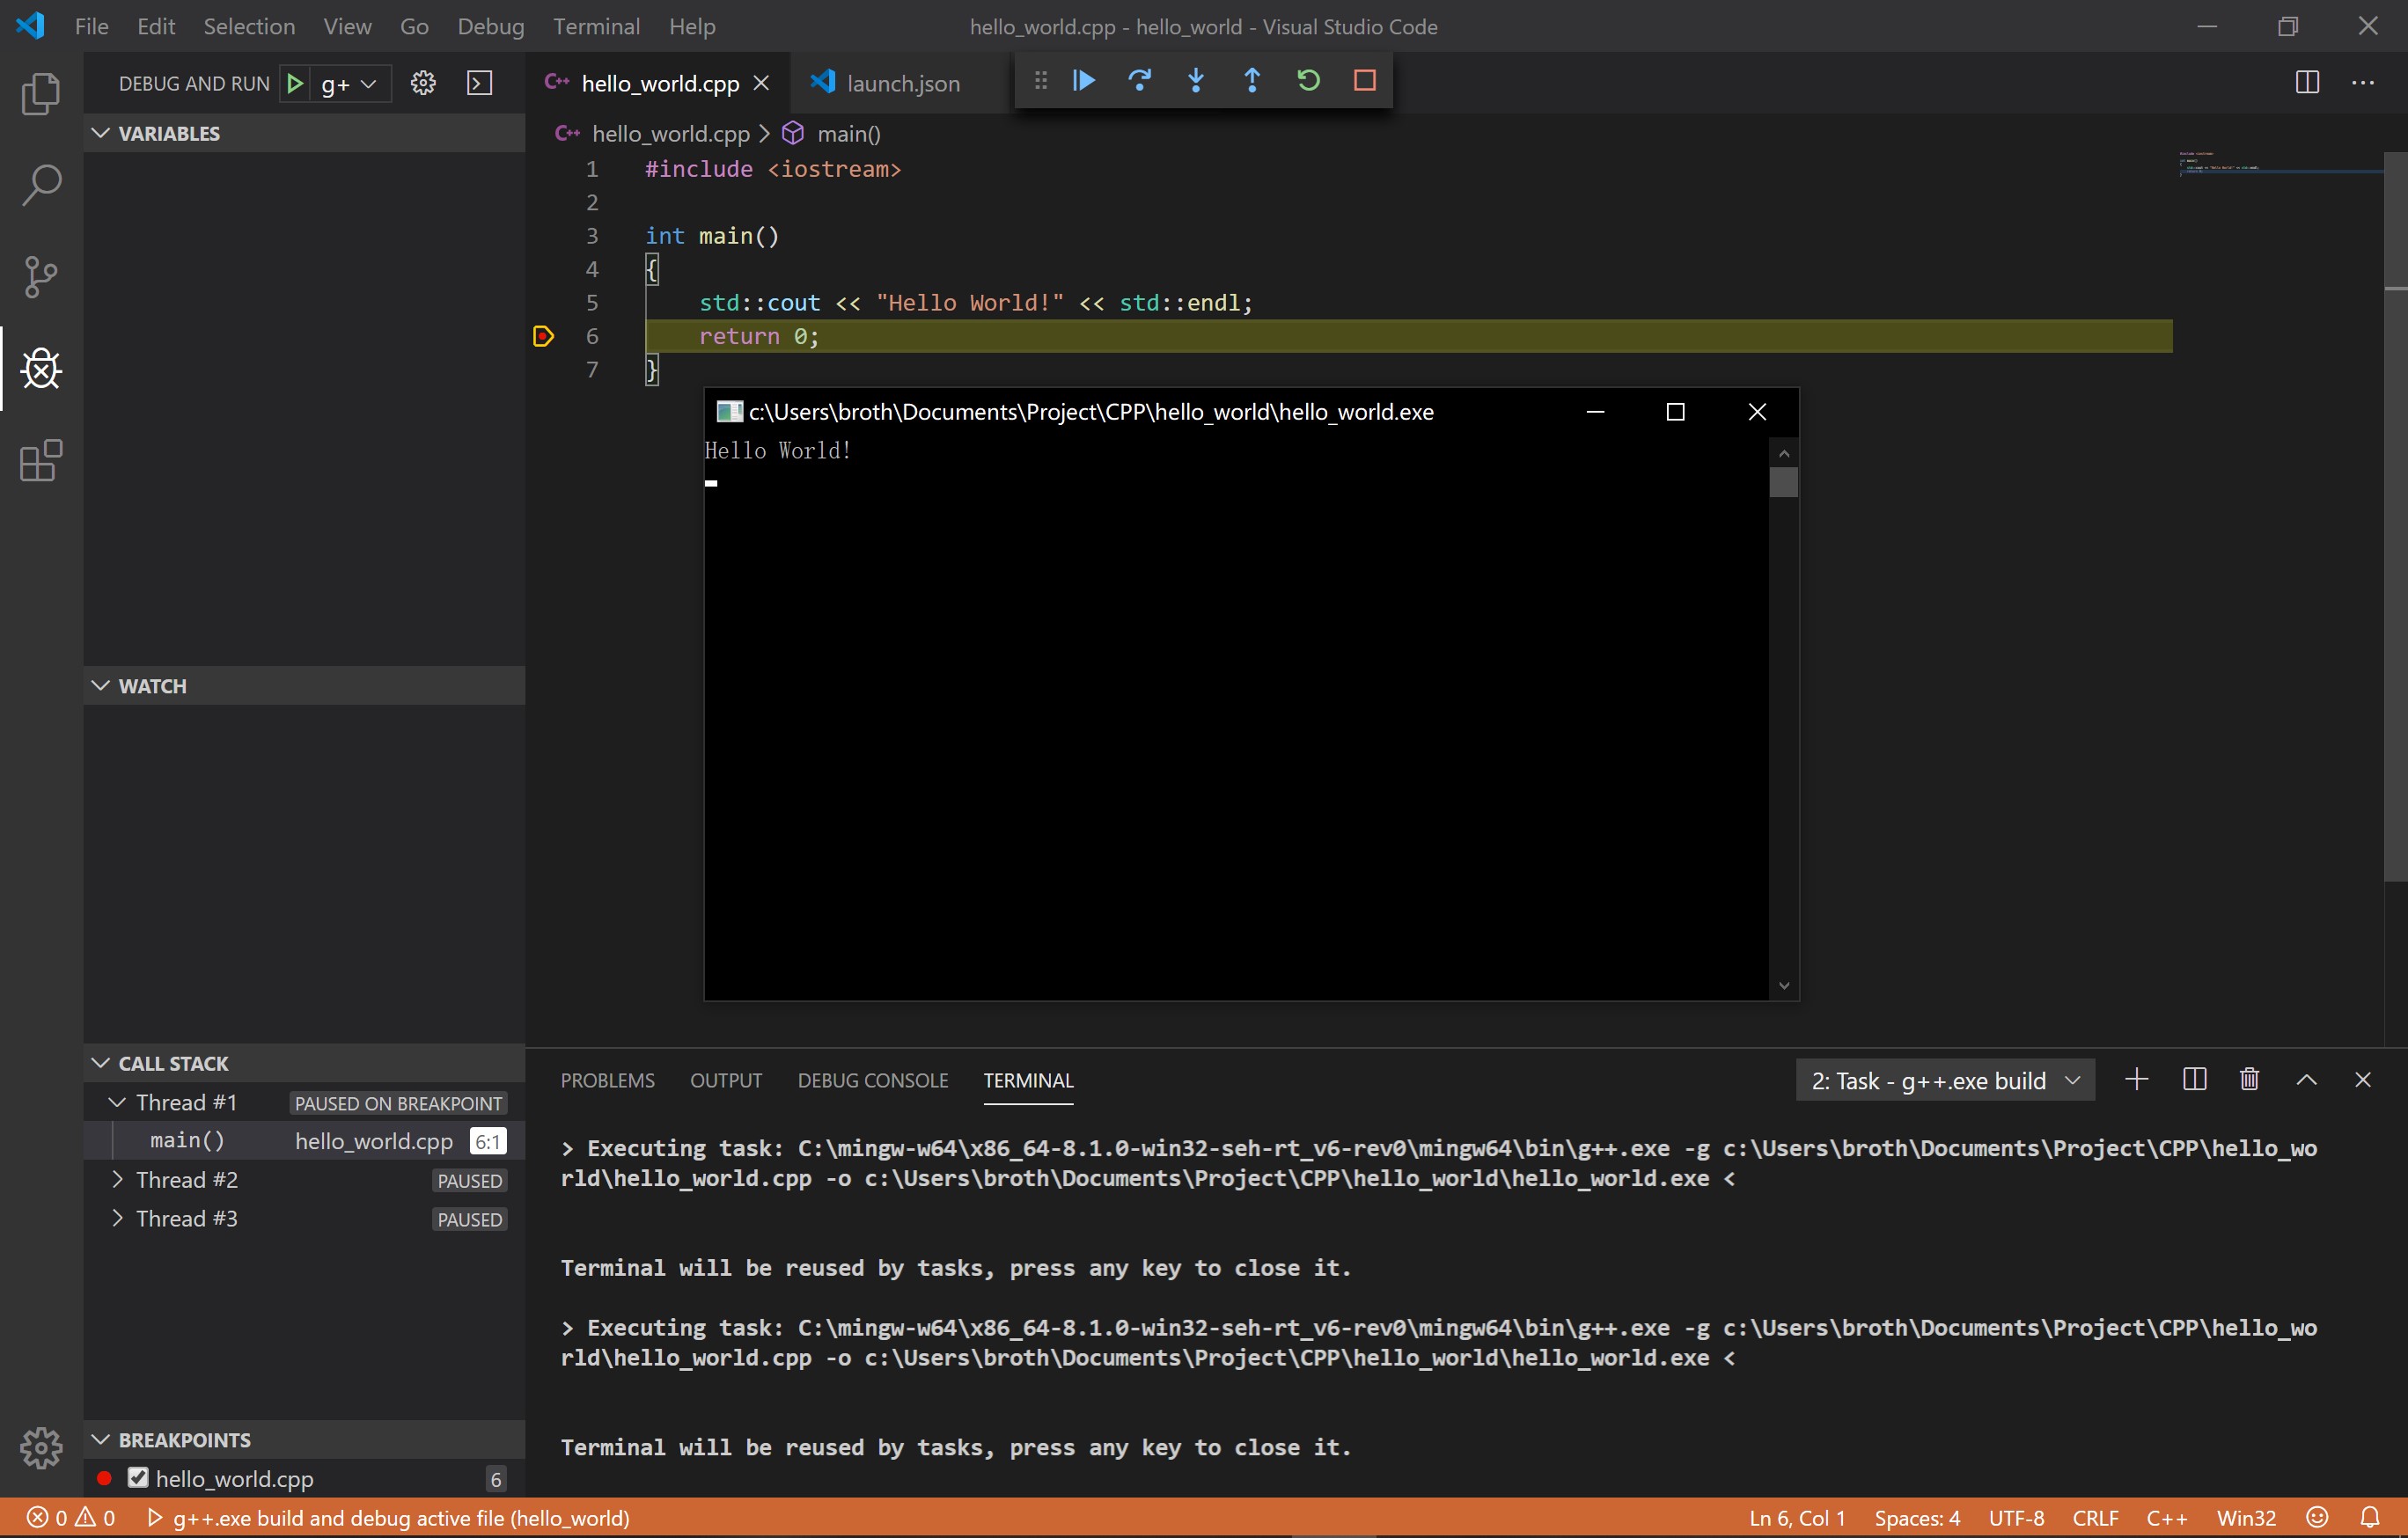This screenshot has height=1538, width=2408.
Task: Change file encoding UTF-8
Action: click(x=2016, y=1517)
